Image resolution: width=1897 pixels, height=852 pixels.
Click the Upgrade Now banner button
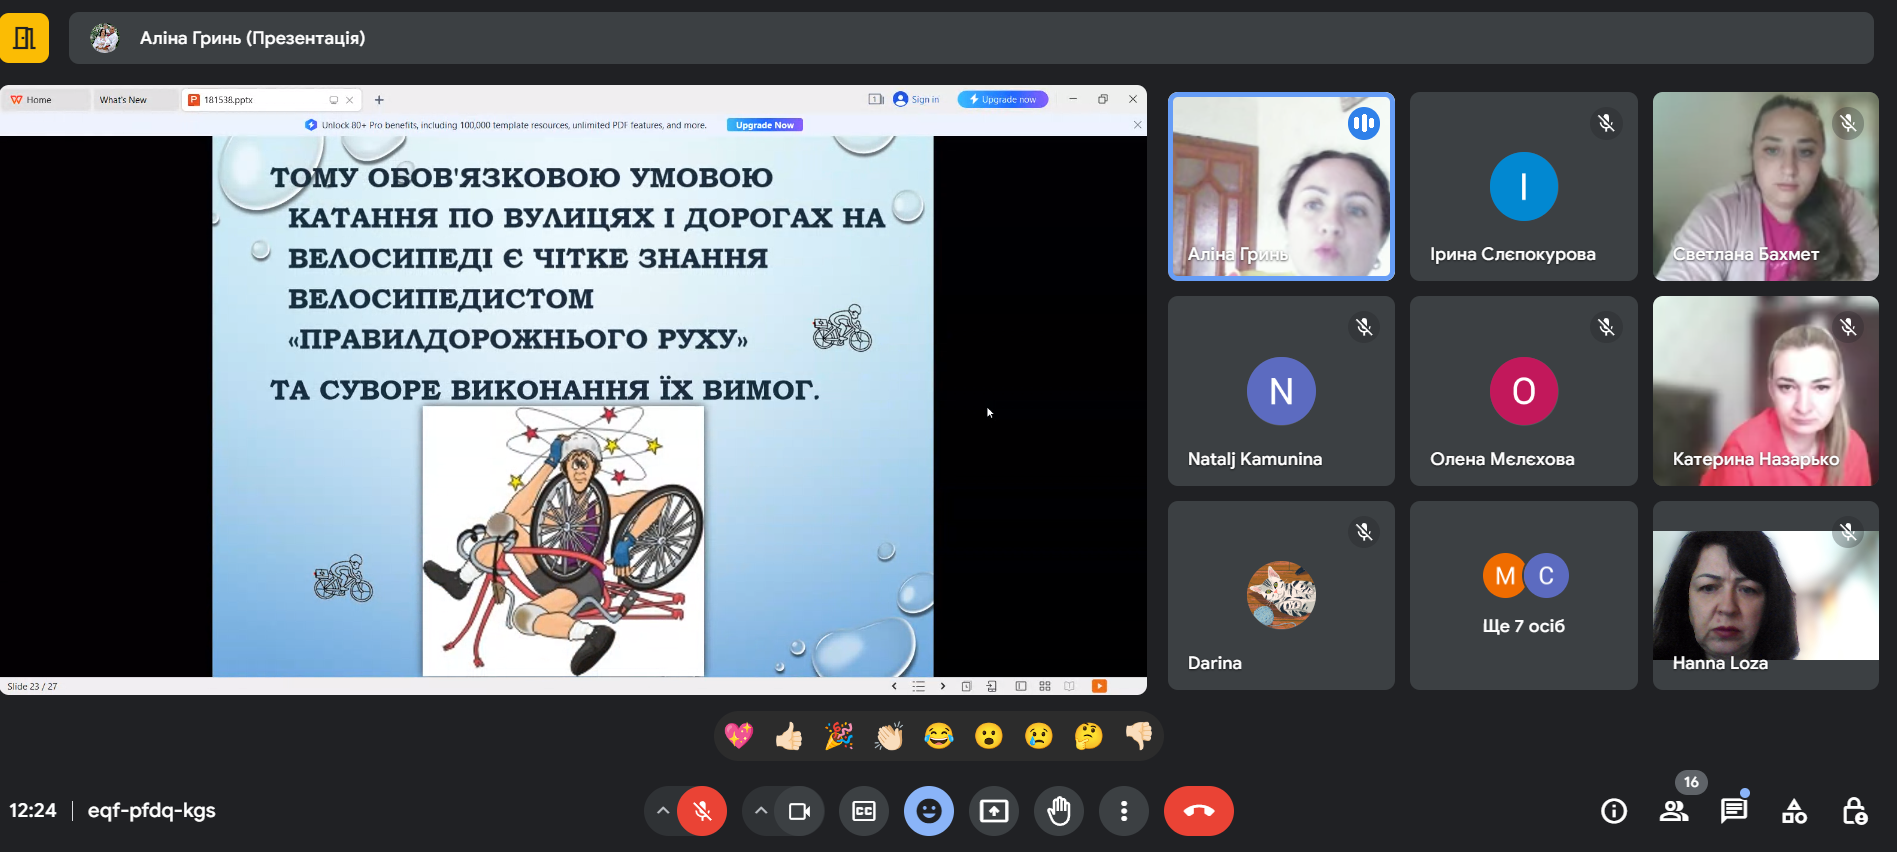point(764,125)
